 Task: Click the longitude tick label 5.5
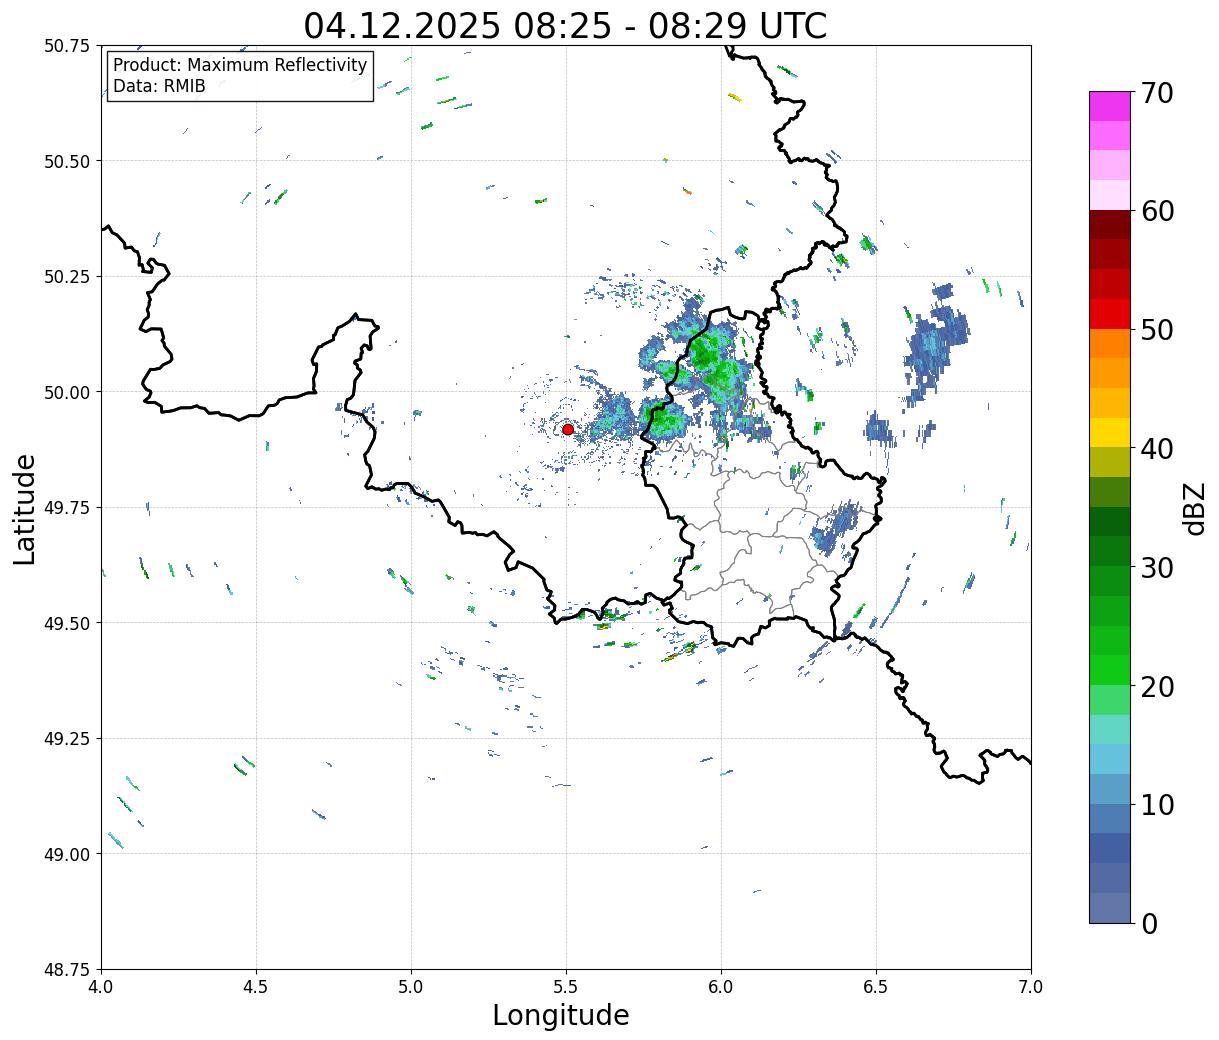click(566, 987)
